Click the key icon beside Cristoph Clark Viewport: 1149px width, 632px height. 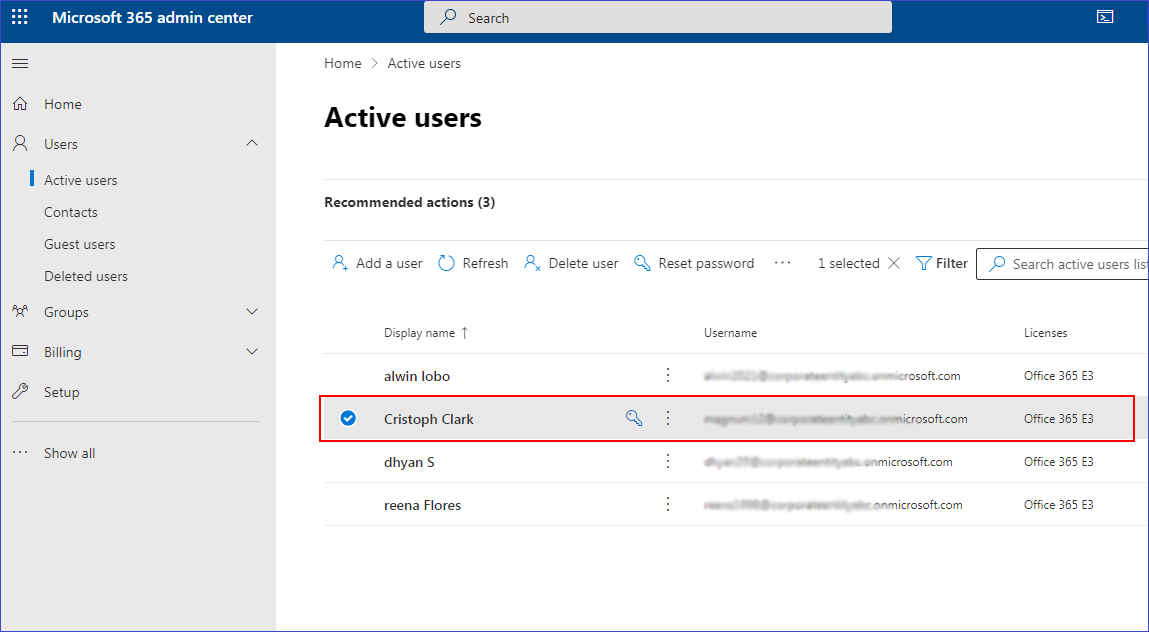[634, 419]
